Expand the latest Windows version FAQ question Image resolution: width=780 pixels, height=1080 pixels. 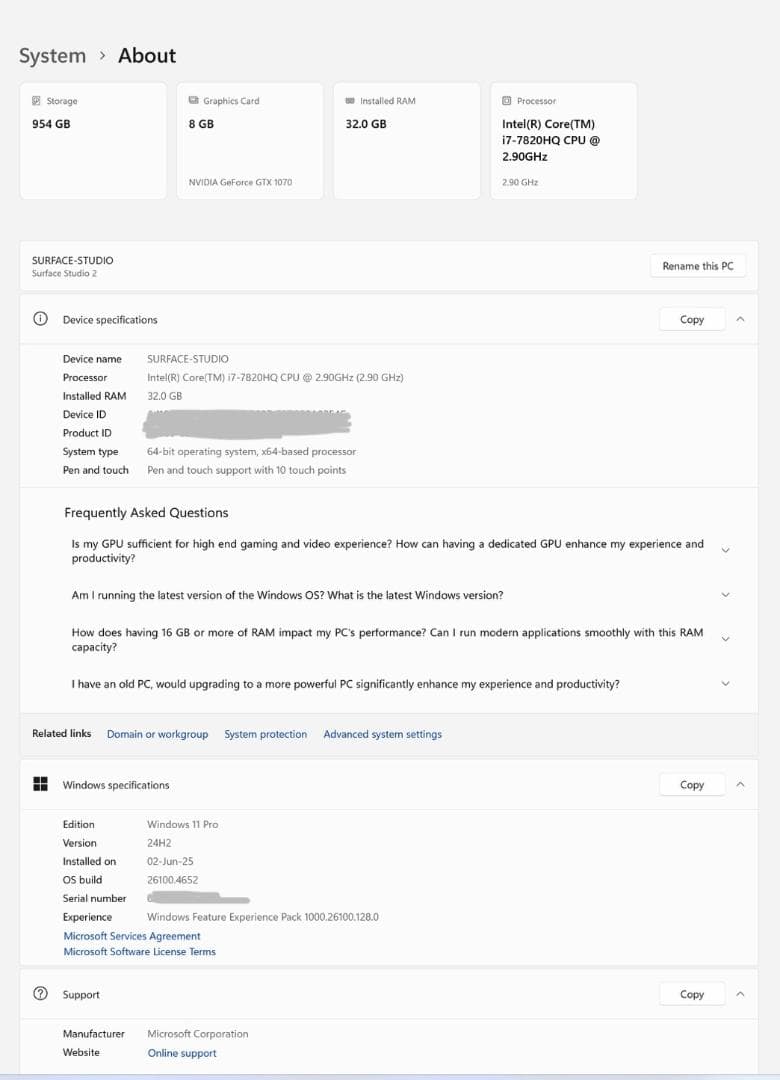pos(725,594)
